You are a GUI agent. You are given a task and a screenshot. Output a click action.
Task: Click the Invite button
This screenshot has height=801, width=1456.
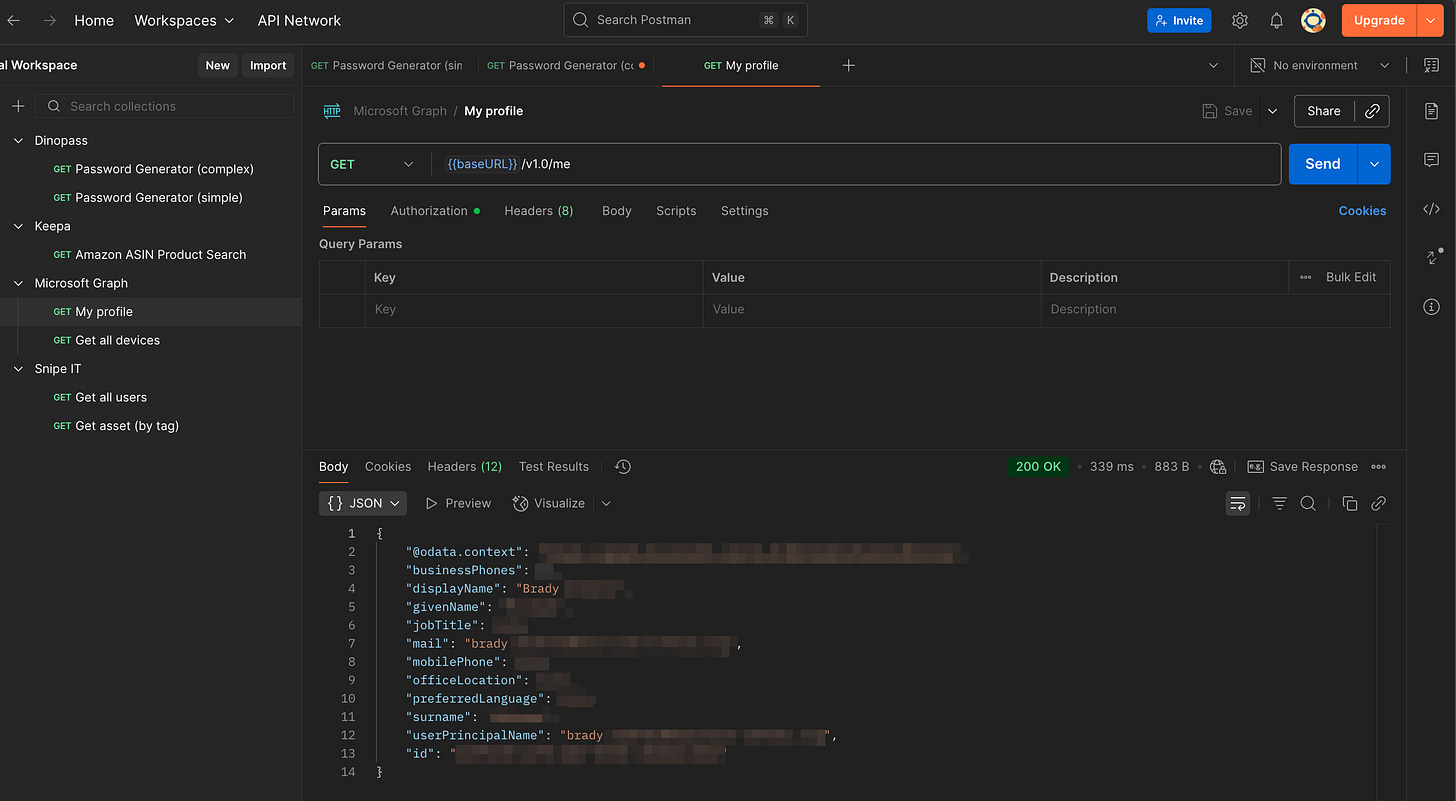click(1179, 20)
